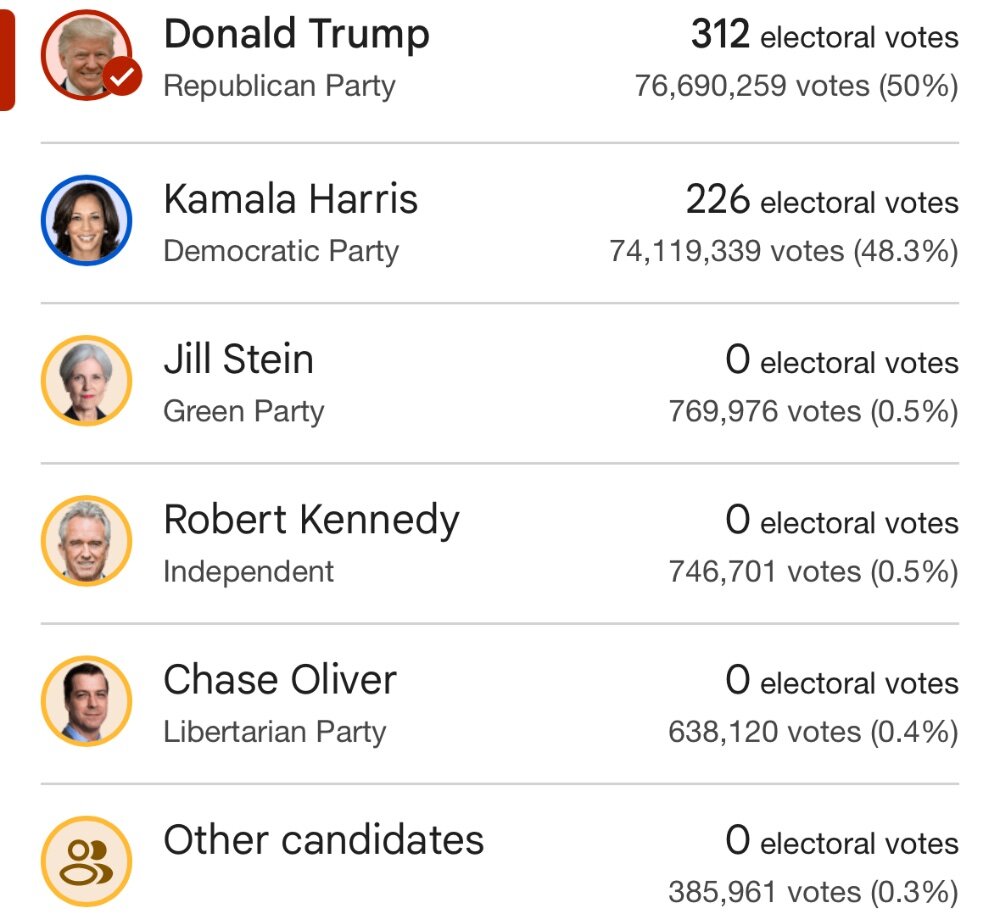The image size is (1000, 914).
Task: Click the Other candidates group icon
Action: [x=86, y=861]
